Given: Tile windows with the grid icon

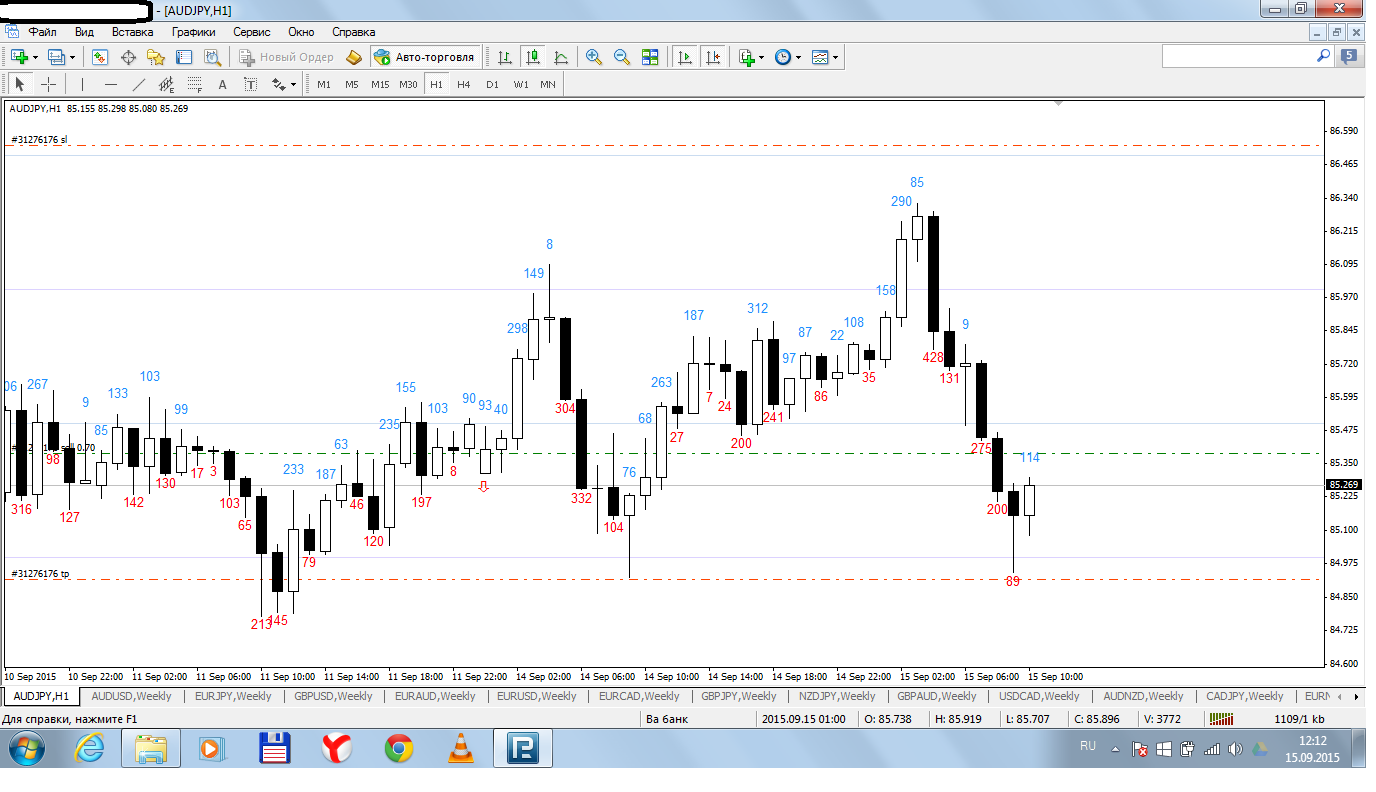Looking at the screenshot, I should click(650, 57).
